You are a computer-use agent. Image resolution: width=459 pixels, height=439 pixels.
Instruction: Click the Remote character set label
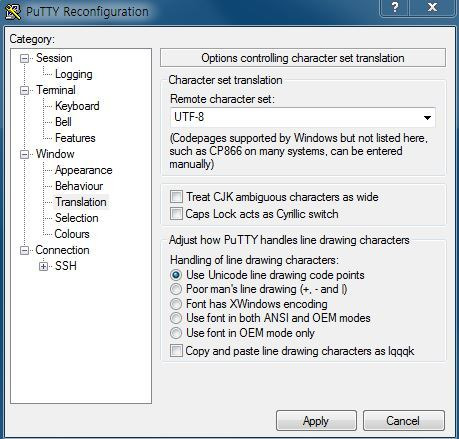[x=222, y=99]
